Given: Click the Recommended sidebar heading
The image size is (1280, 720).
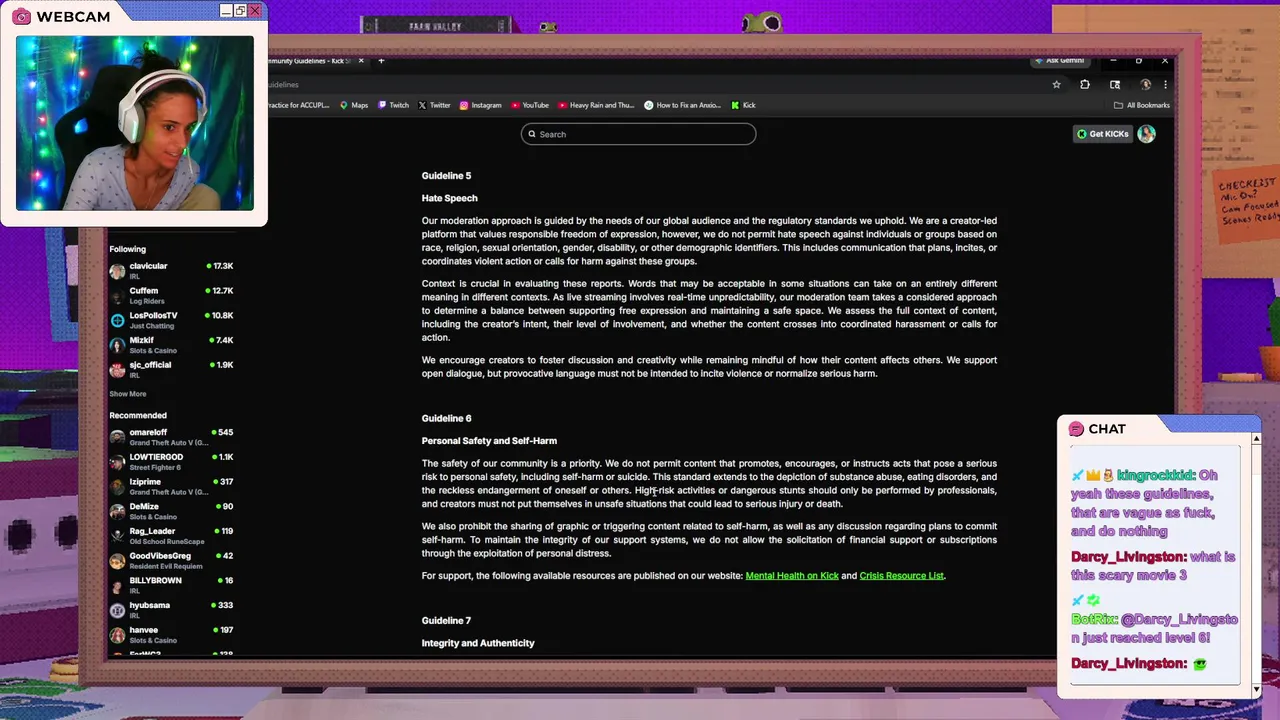Looking at the screenshot, I should click(138, 415).
